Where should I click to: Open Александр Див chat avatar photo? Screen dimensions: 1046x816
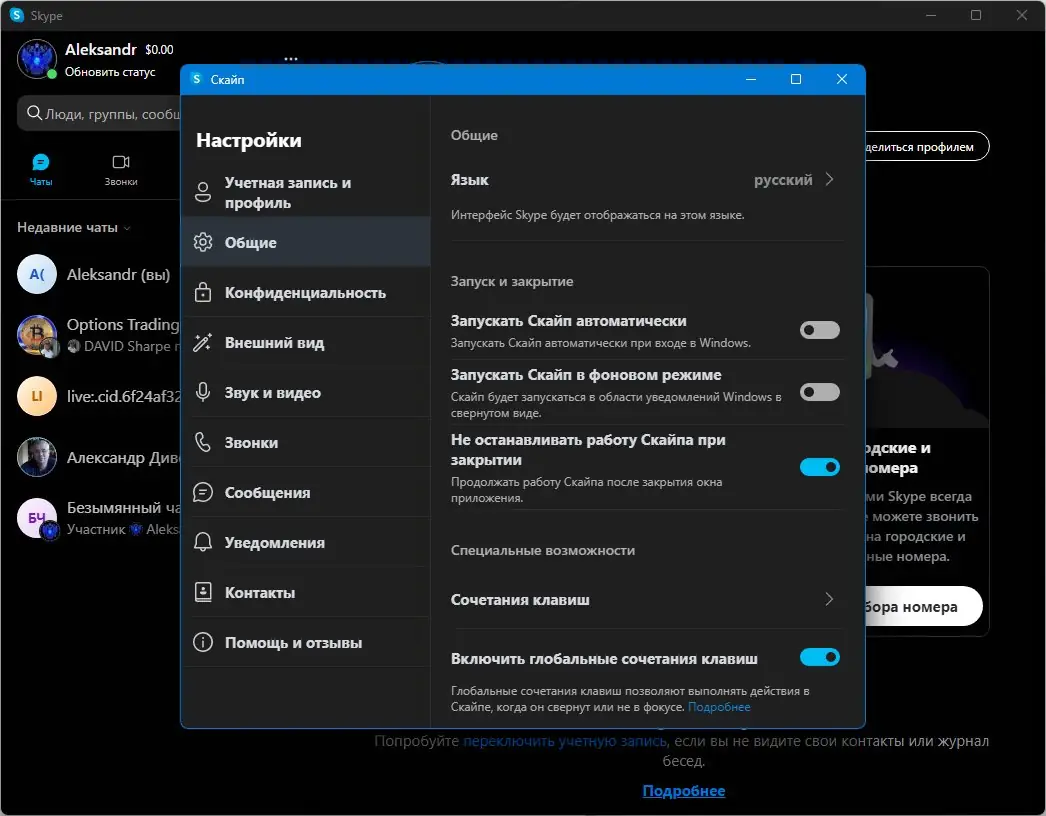pyautogui.click(x=37, y=457)
